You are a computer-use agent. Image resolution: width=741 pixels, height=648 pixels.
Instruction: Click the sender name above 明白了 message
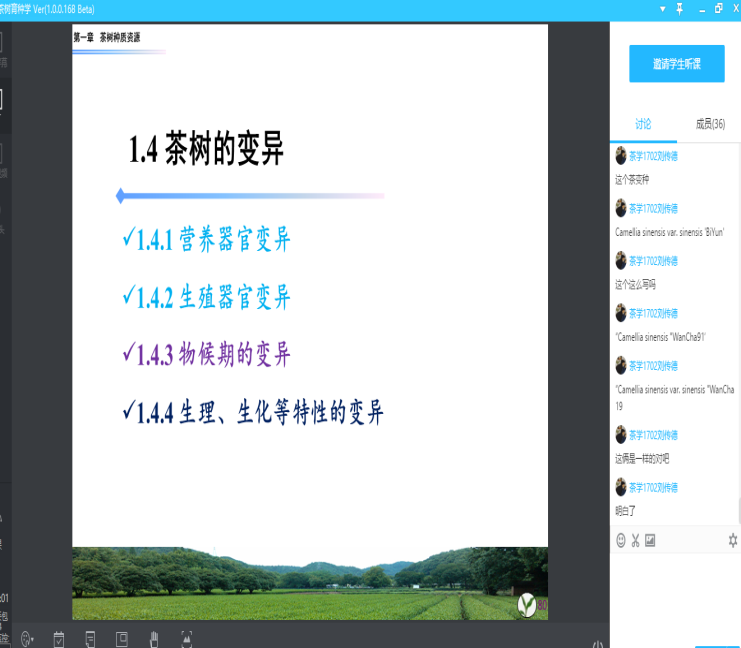tap(653, 487)
